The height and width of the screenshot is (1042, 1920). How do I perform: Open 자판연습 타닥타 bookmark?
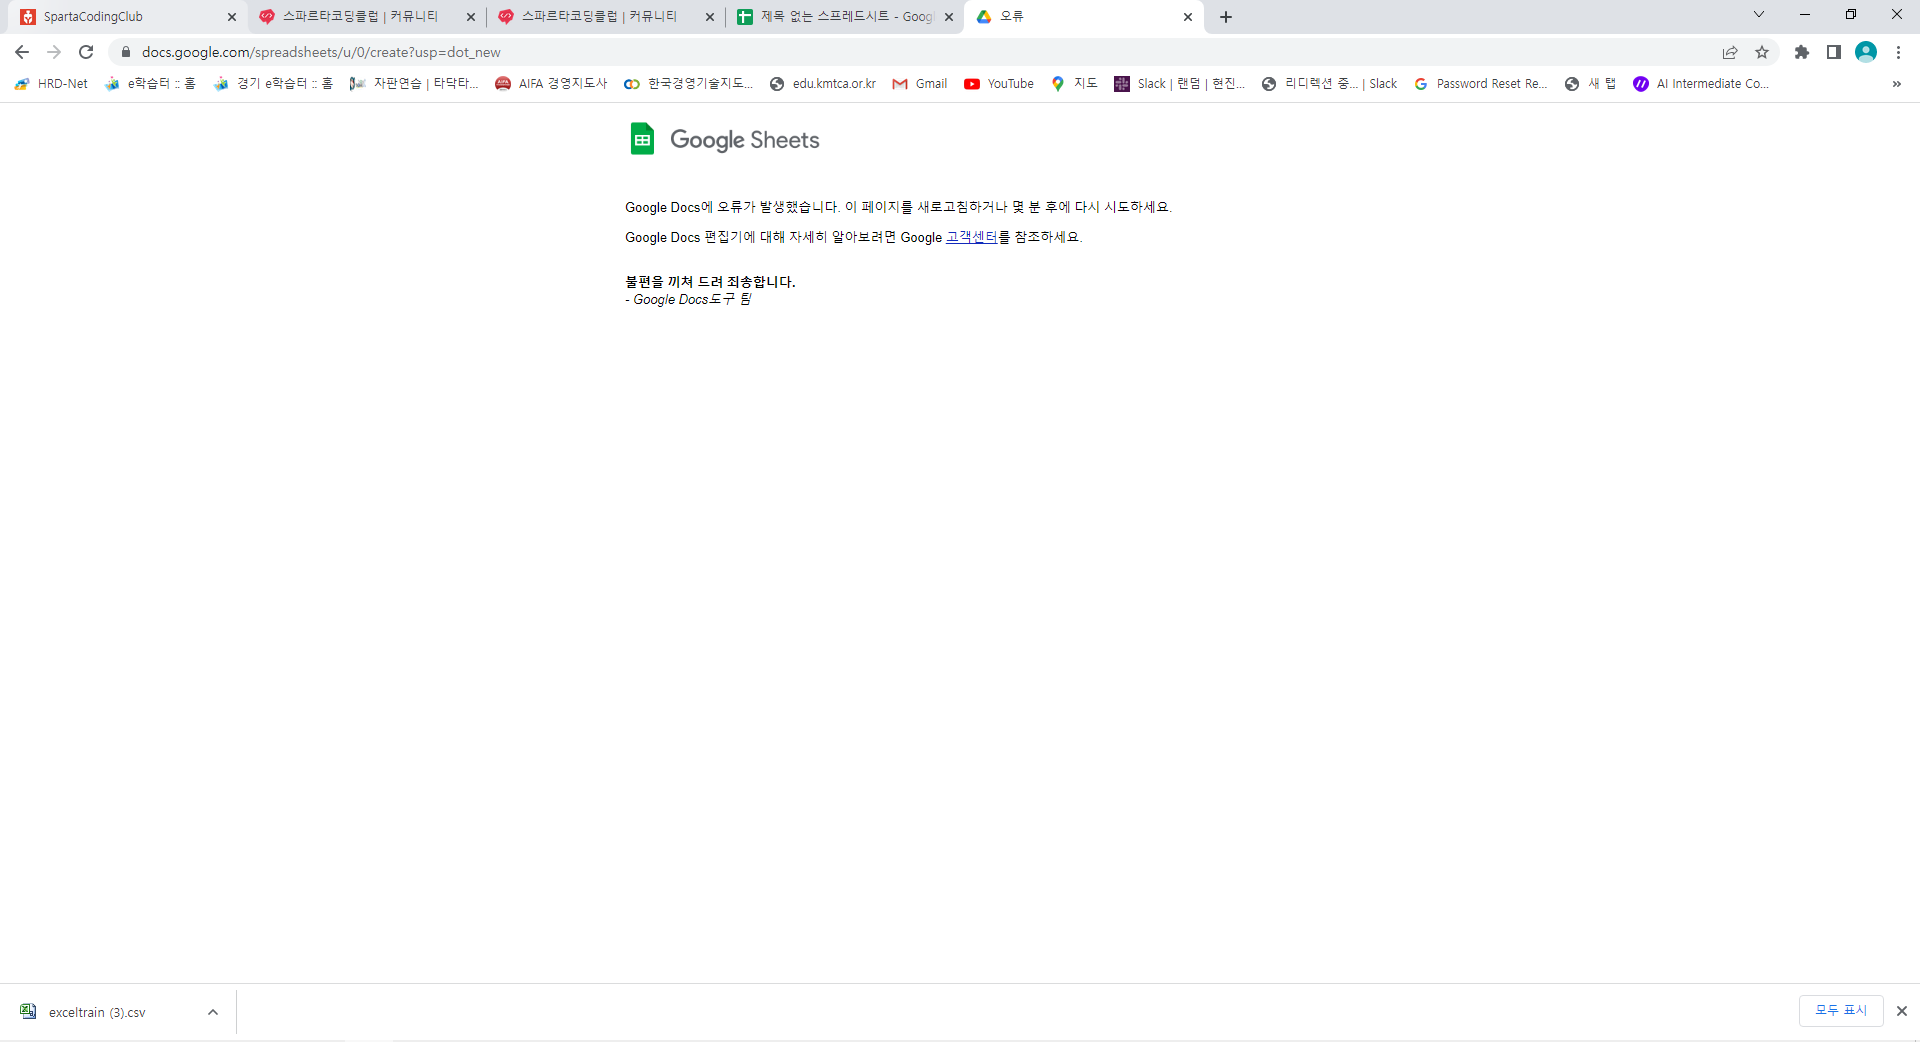[x=414, y=84]
